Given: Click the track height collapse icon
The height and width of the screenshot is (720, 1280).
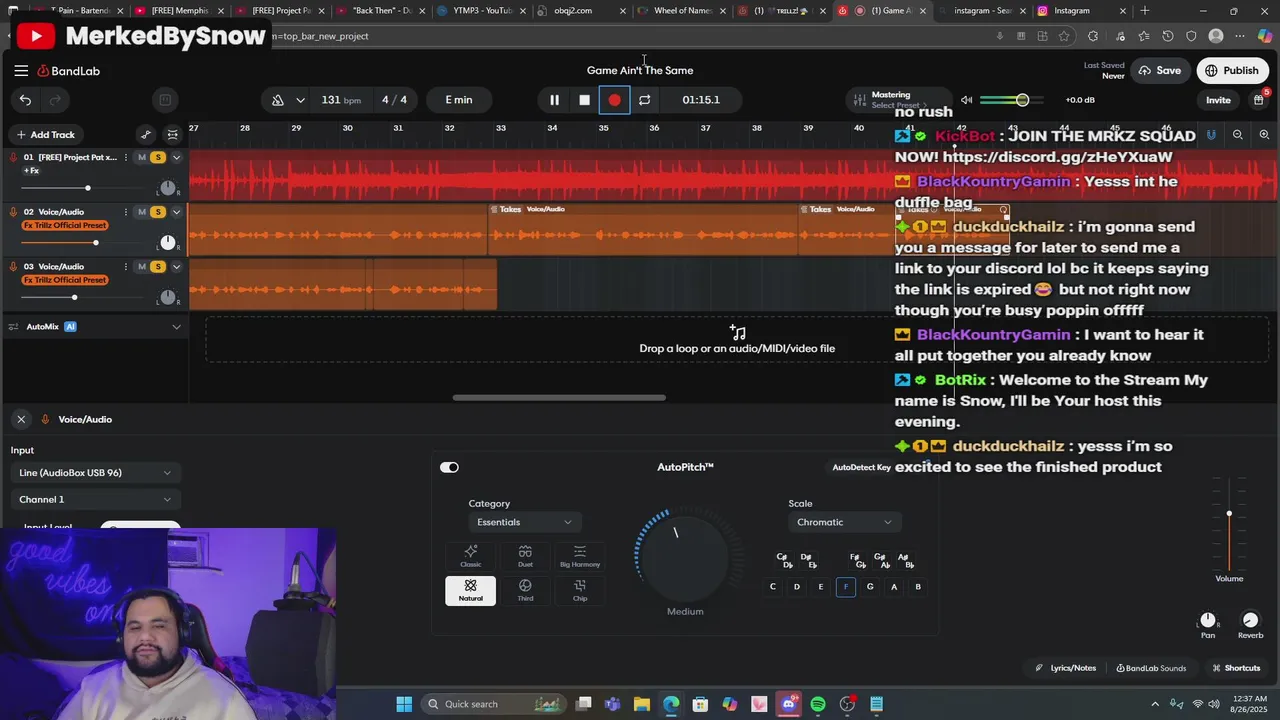Looking at the screenshot, I should tap(173, 135).
